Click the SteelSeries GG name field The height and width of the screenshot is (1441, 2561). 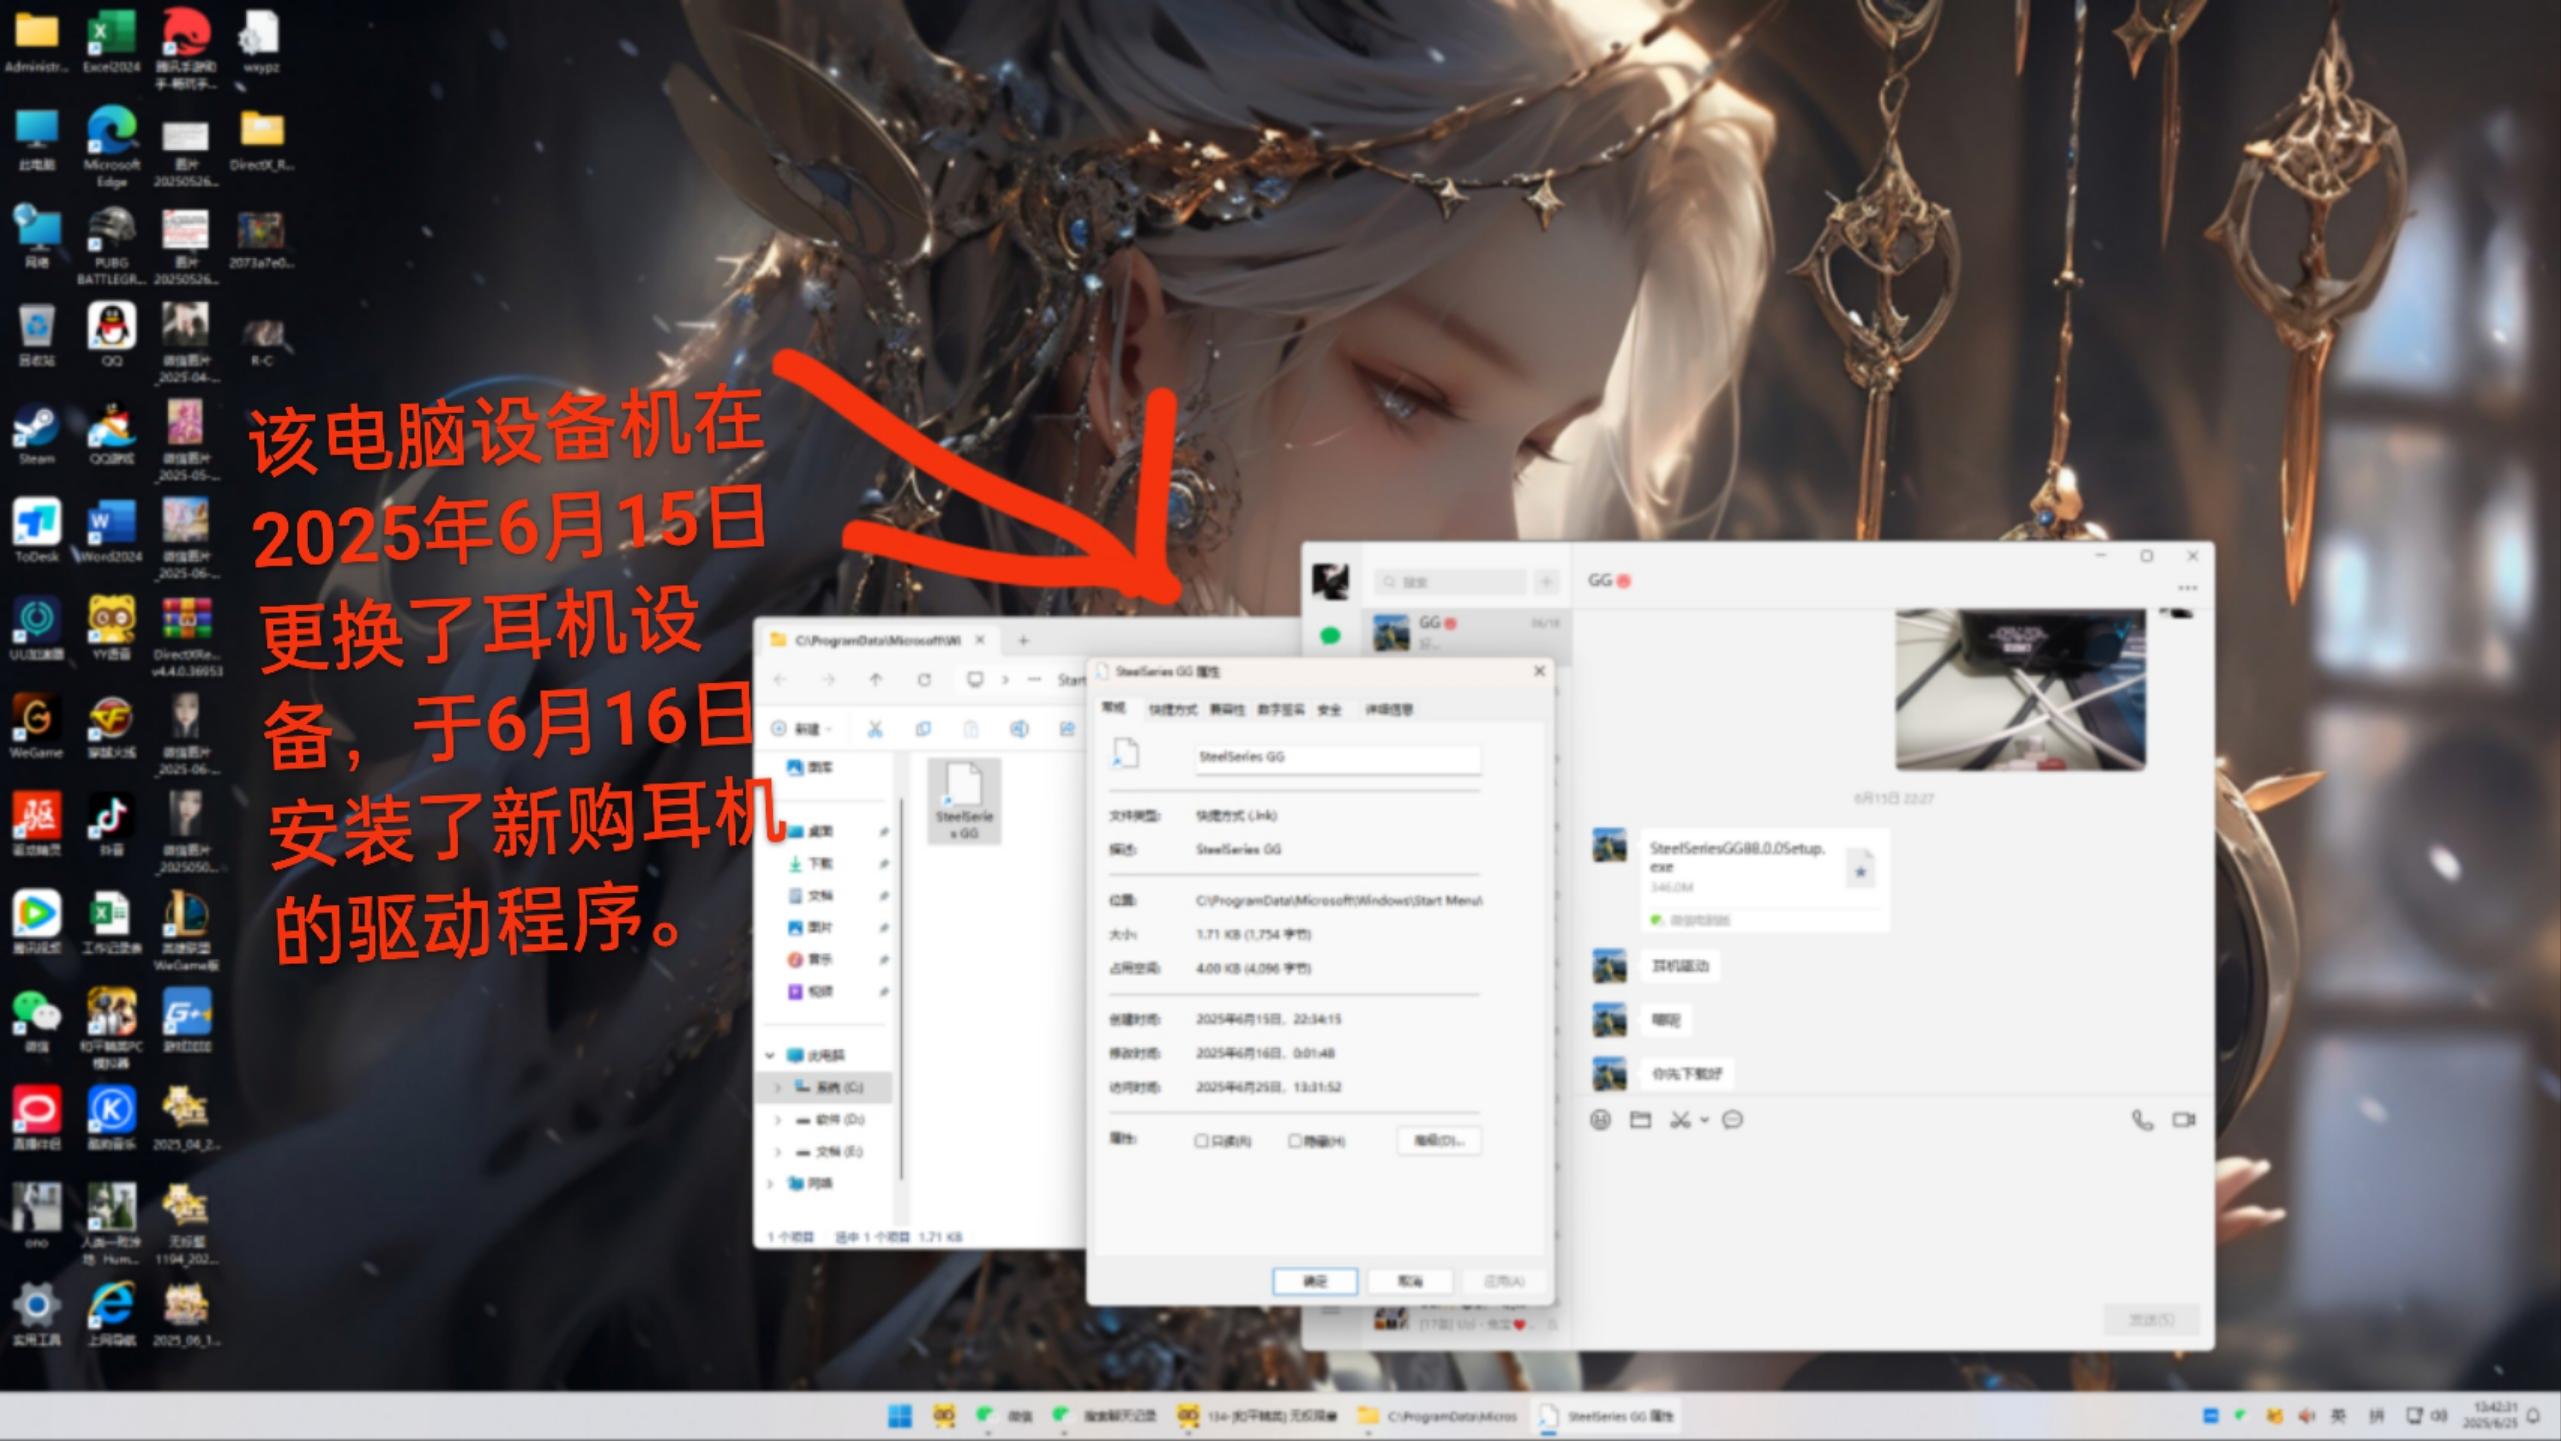coord(1338,757)
